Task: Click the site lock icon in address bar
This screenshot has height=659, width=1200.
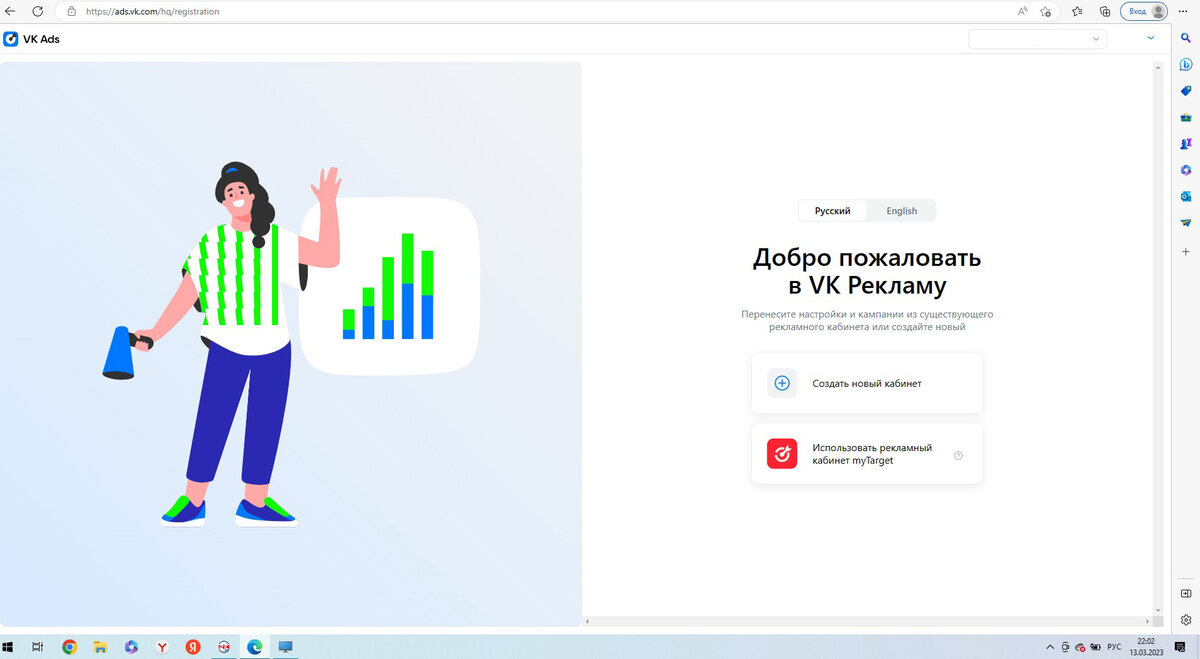Action: [x=72, y=11]
